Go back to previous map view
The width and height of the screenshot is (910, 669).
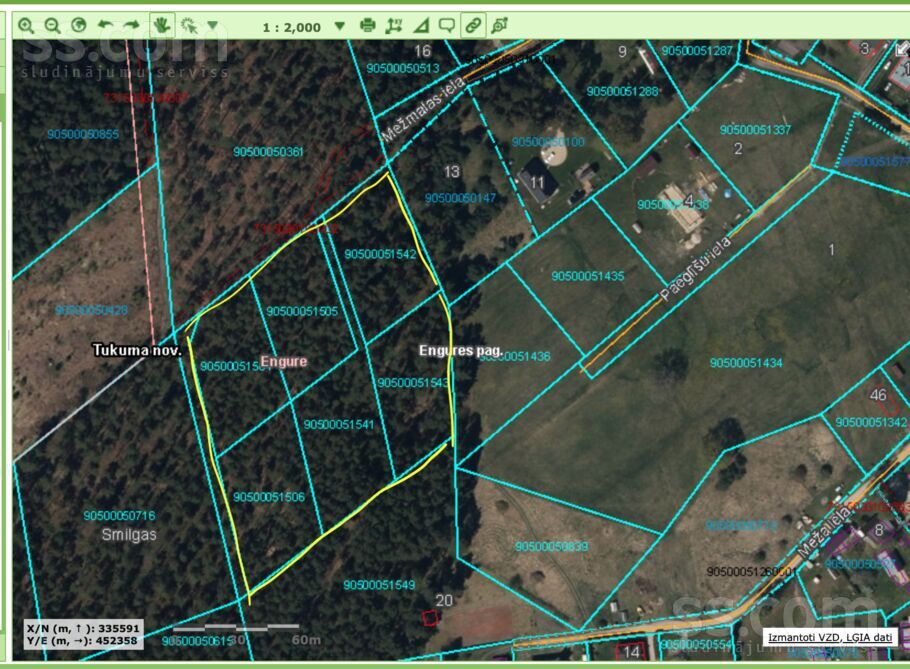pos(105,25)
